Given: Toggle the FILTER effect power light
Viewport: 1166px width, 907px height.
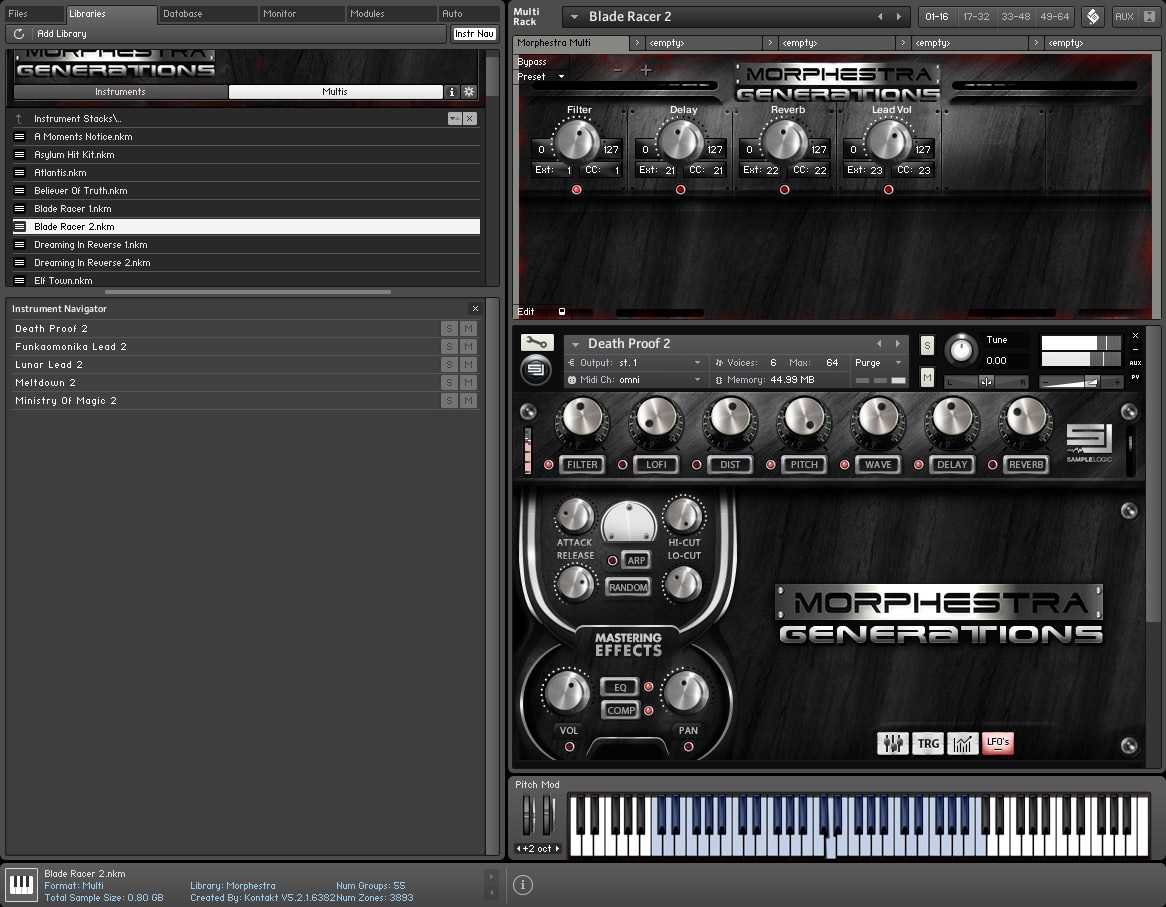Looking at the screenshot, I should (x=549, y=465).
